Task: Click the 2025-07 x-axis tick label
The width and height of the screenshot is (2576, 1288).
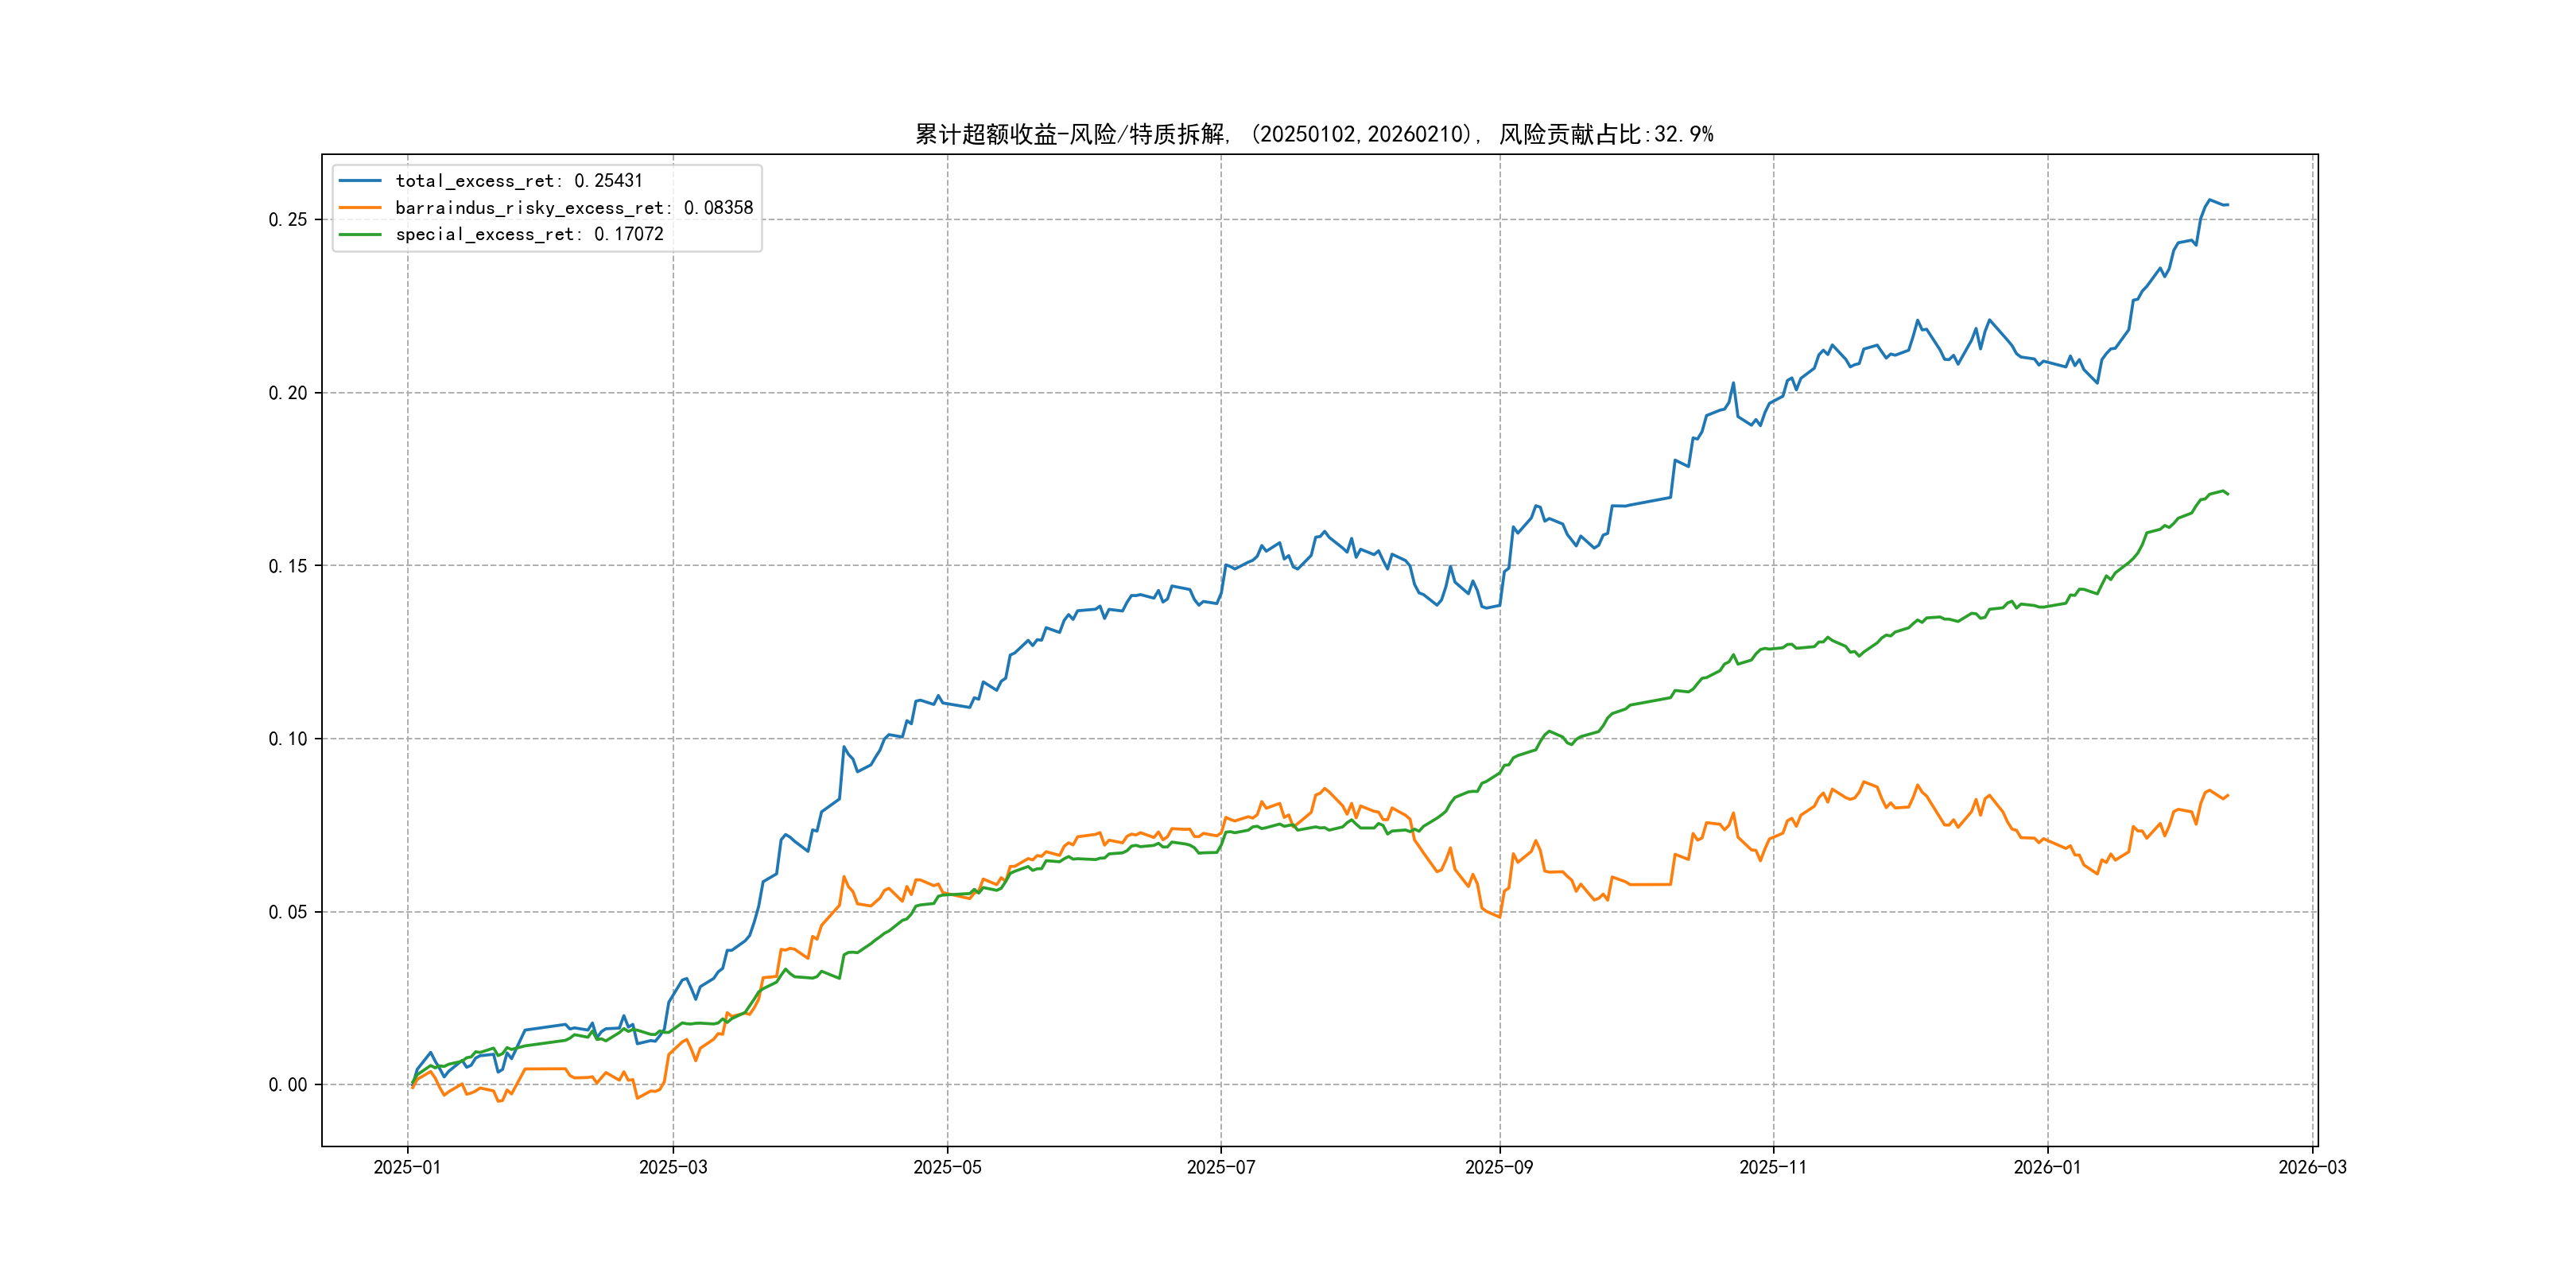Action: pos(1220,1167)
